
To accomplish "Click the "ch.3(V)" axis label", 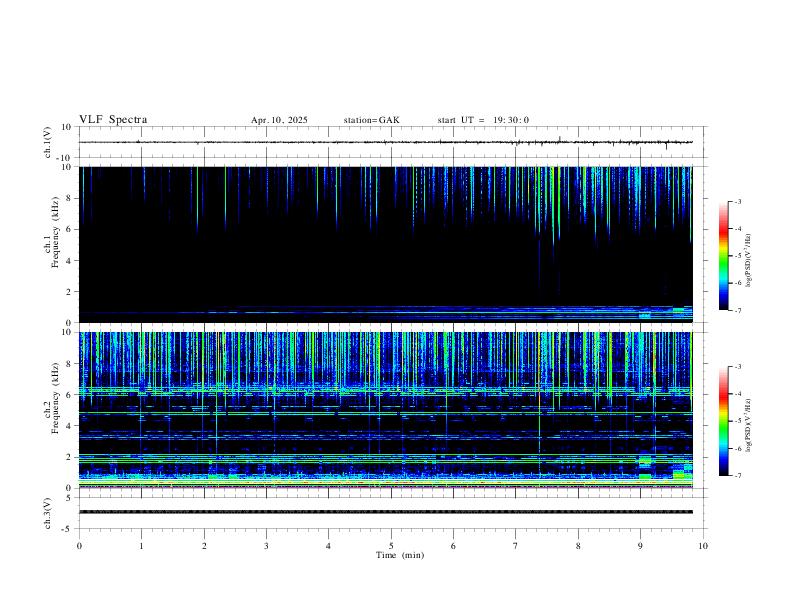I will coord(48,513).
